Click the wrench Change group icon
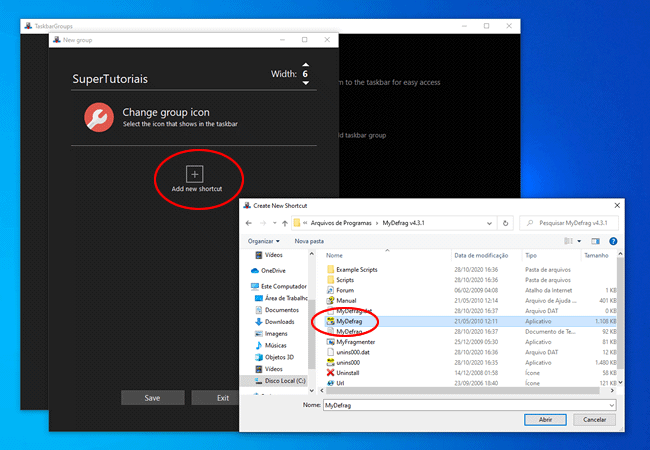Image resolution: width=650 pixels, height=450 pixels. click(99, 118)
